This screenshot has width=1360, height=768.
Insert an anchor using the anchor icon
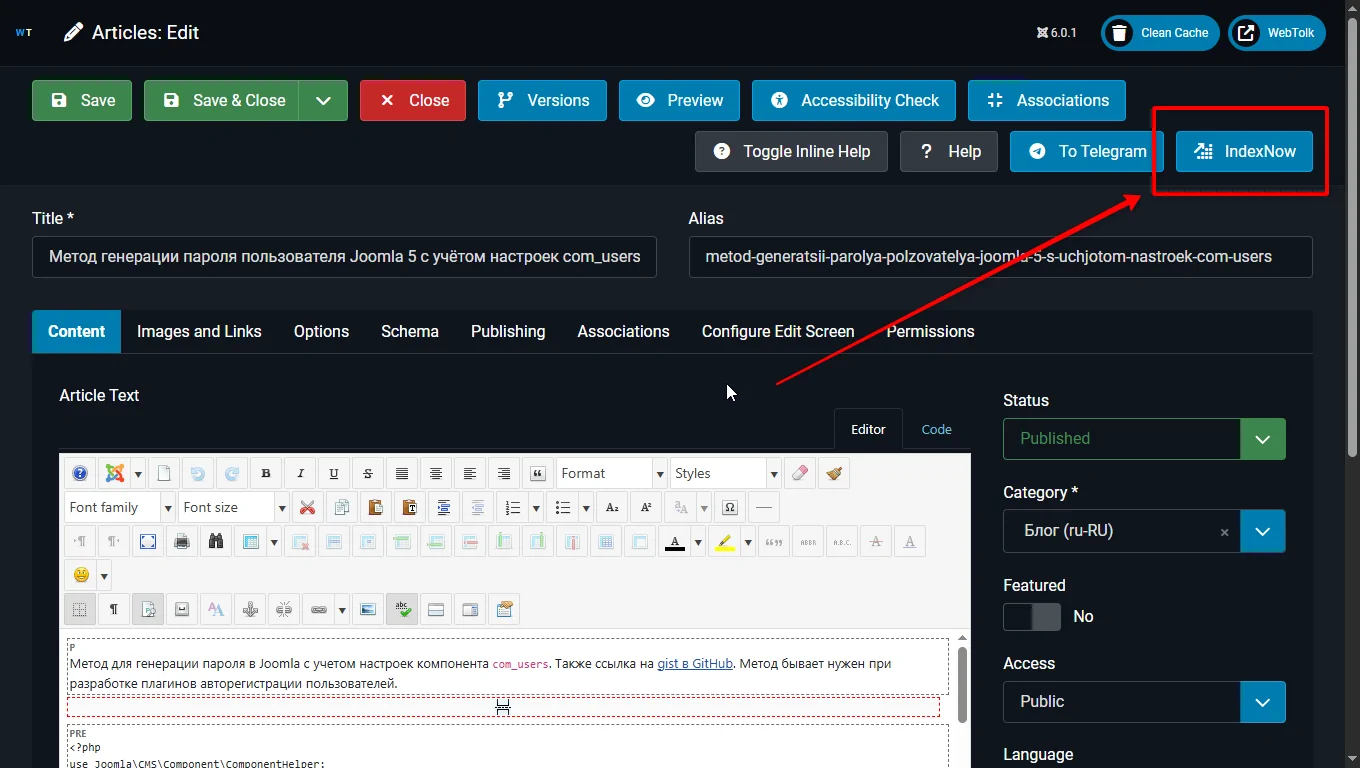point(250,609)
